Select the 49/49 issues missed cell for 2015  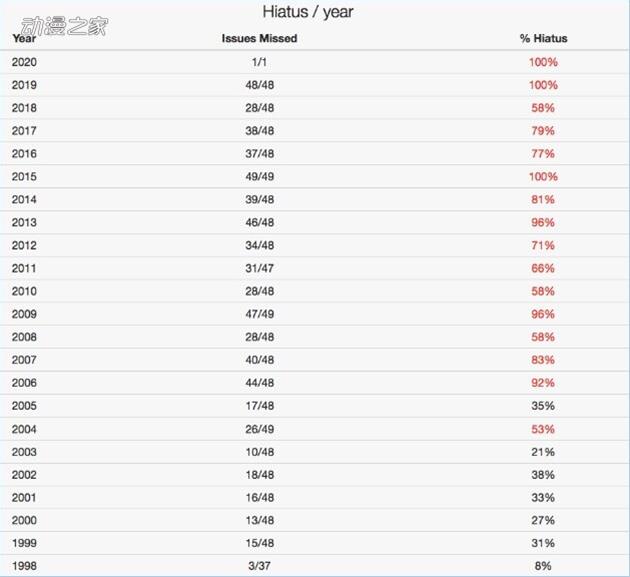259,177
